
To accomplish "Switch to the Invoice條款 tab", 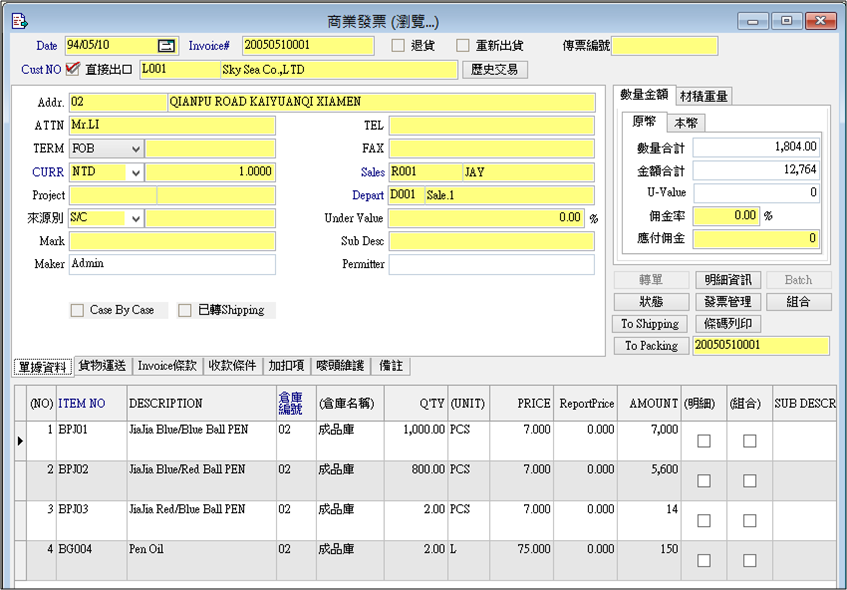I will pyautogui.click(x=167, y=366).
